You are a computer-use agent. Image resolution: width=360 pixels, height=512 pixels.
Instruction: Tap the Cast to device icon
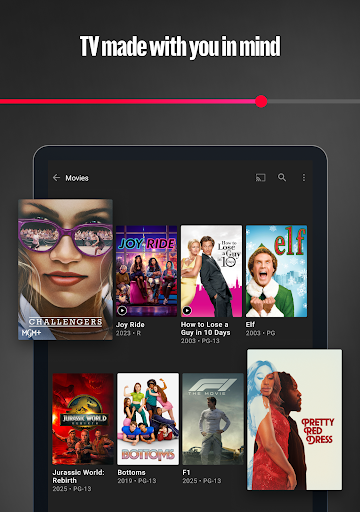[x=260, y=177]
